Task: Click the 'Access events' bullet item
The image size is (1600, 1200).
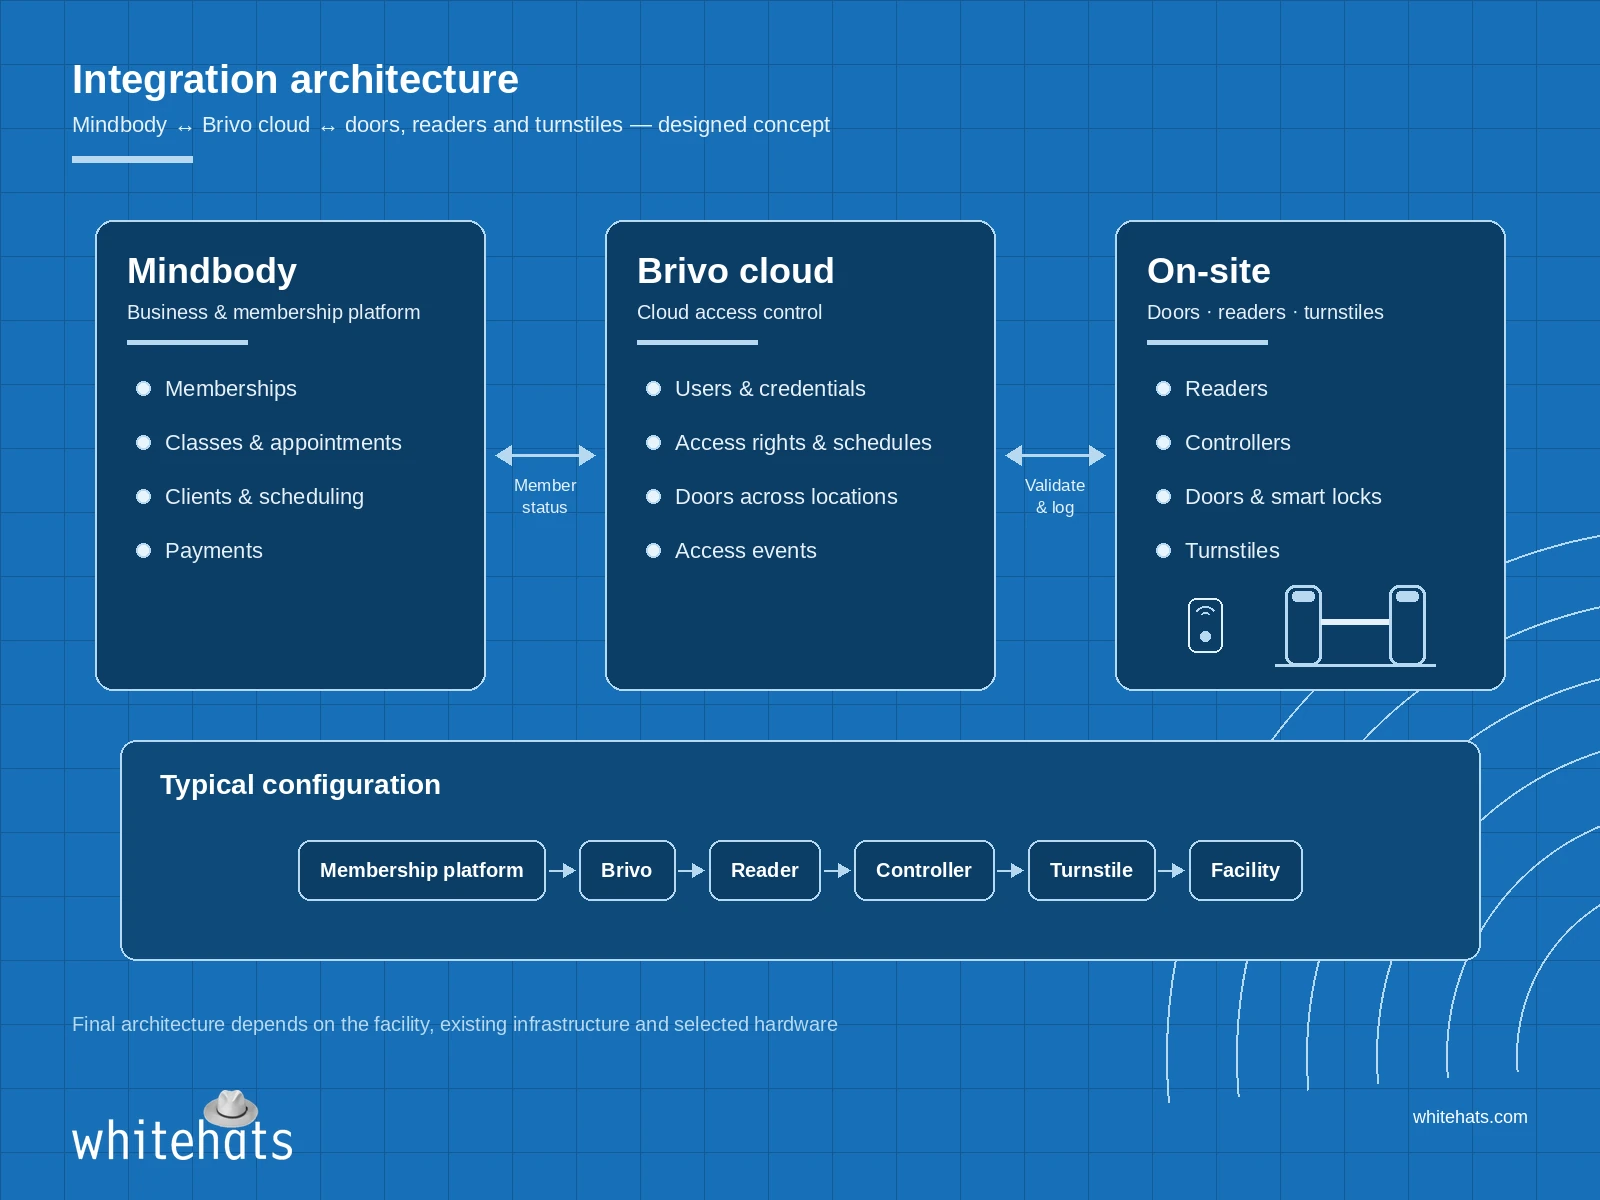Action: coord(732,551)
